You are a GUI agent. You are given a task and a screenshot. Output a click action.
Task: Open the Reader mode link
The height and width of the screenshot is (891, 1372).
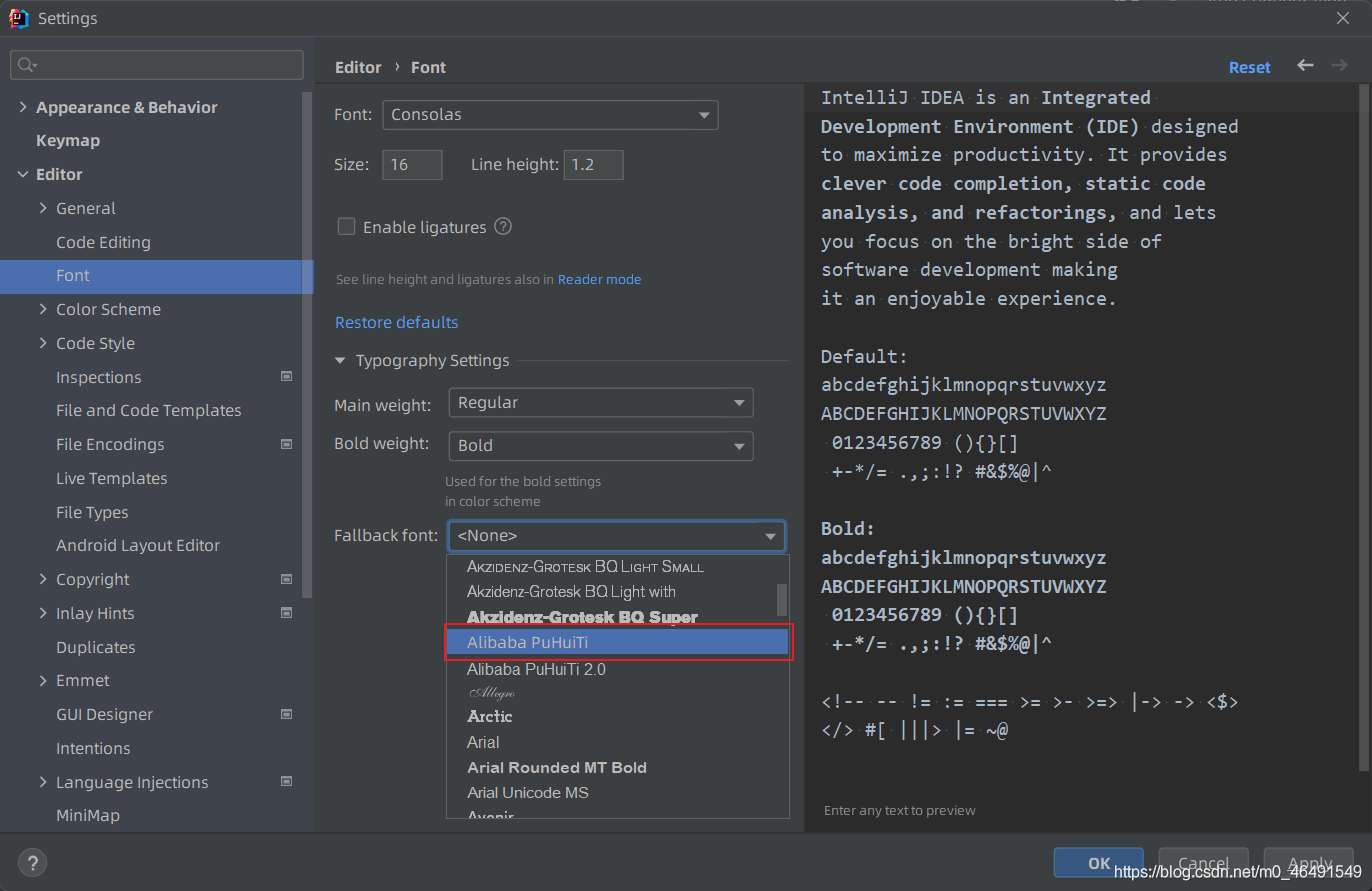click(599, 279)
